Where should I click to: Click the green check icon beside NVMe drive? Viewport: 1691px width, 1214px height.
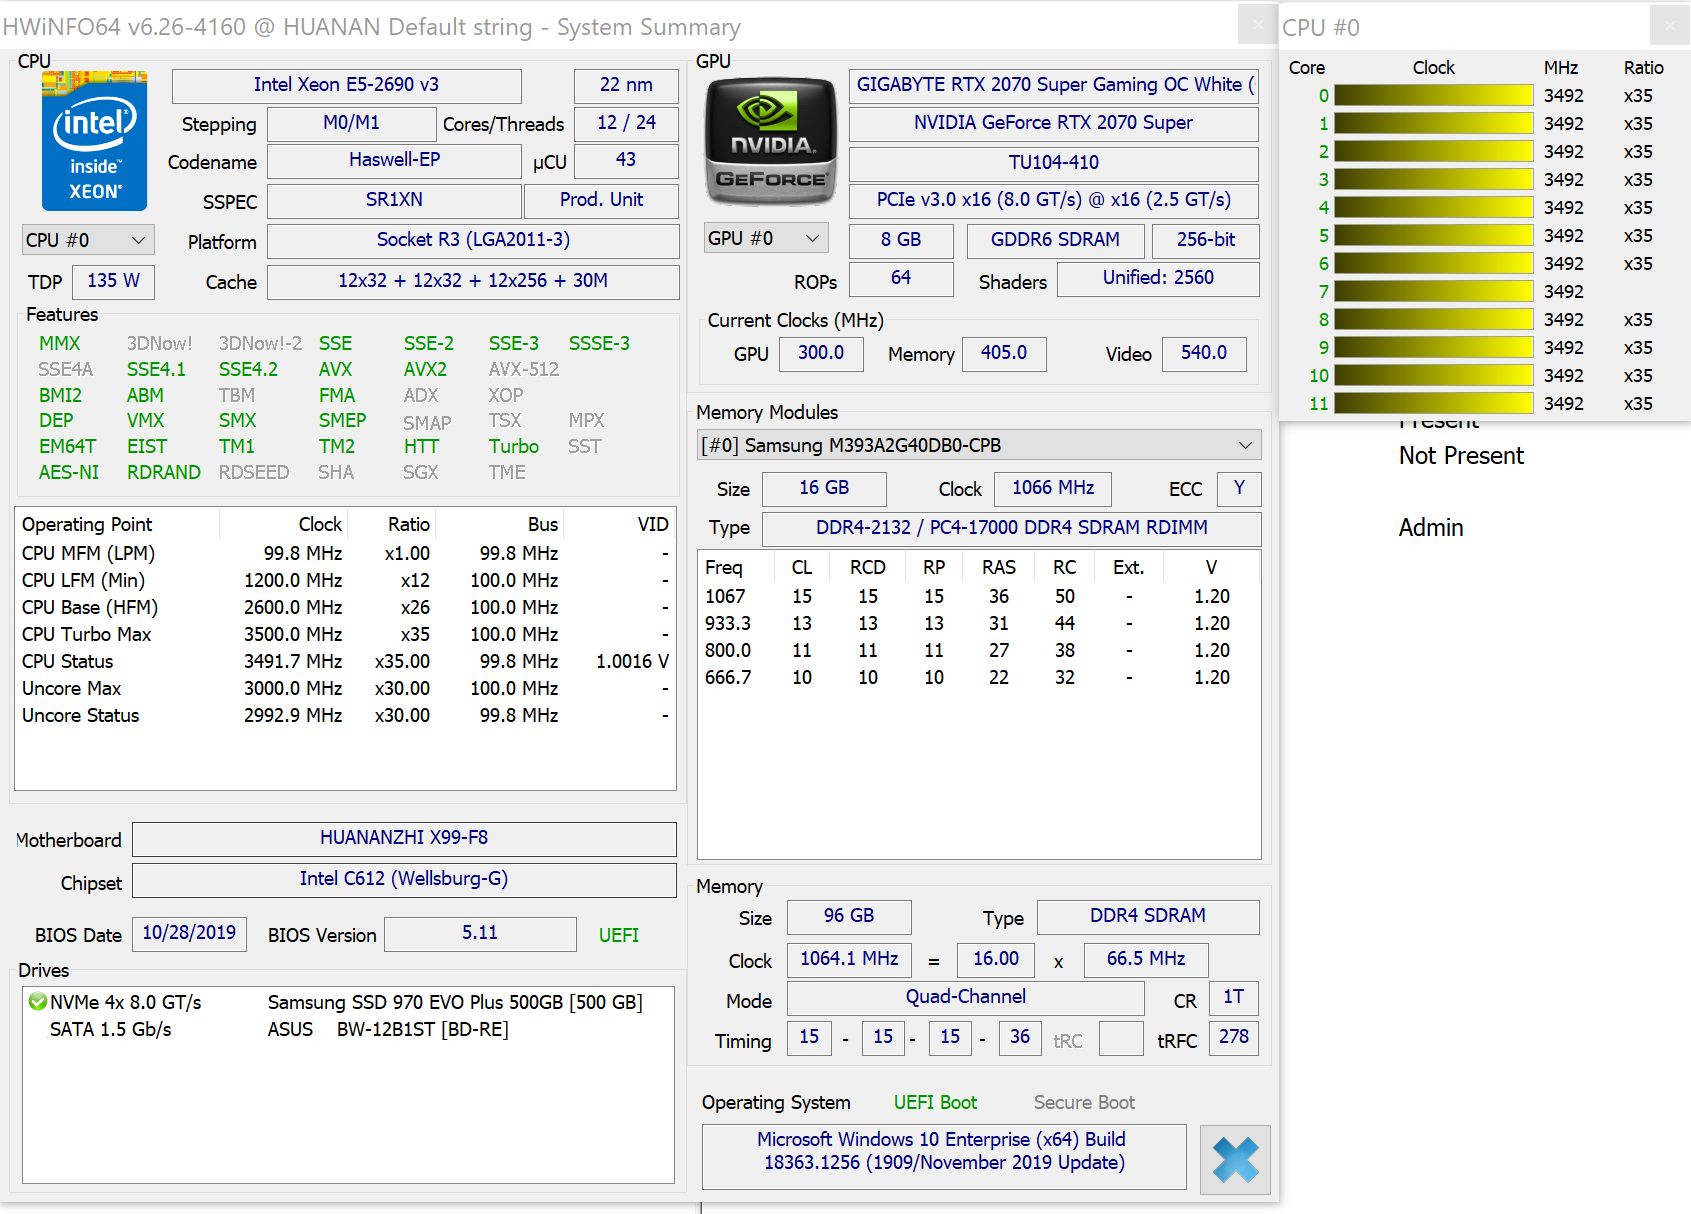coord(38,1001)
